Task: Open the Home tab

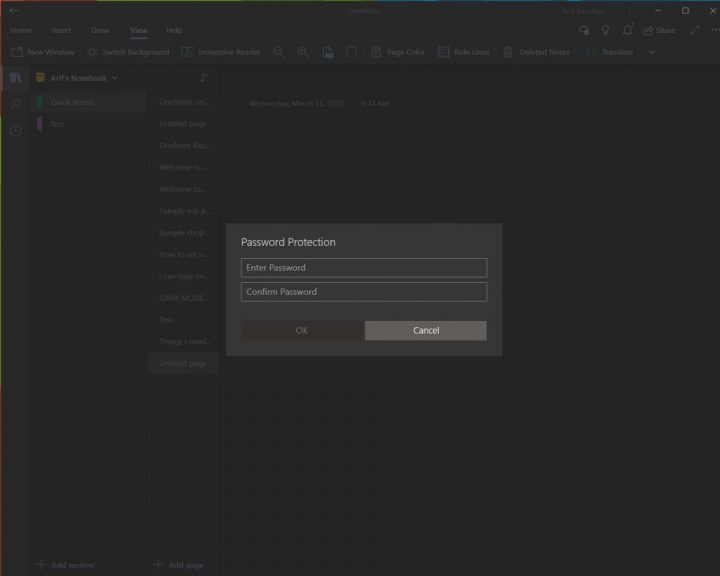Action: click(21, 30)
